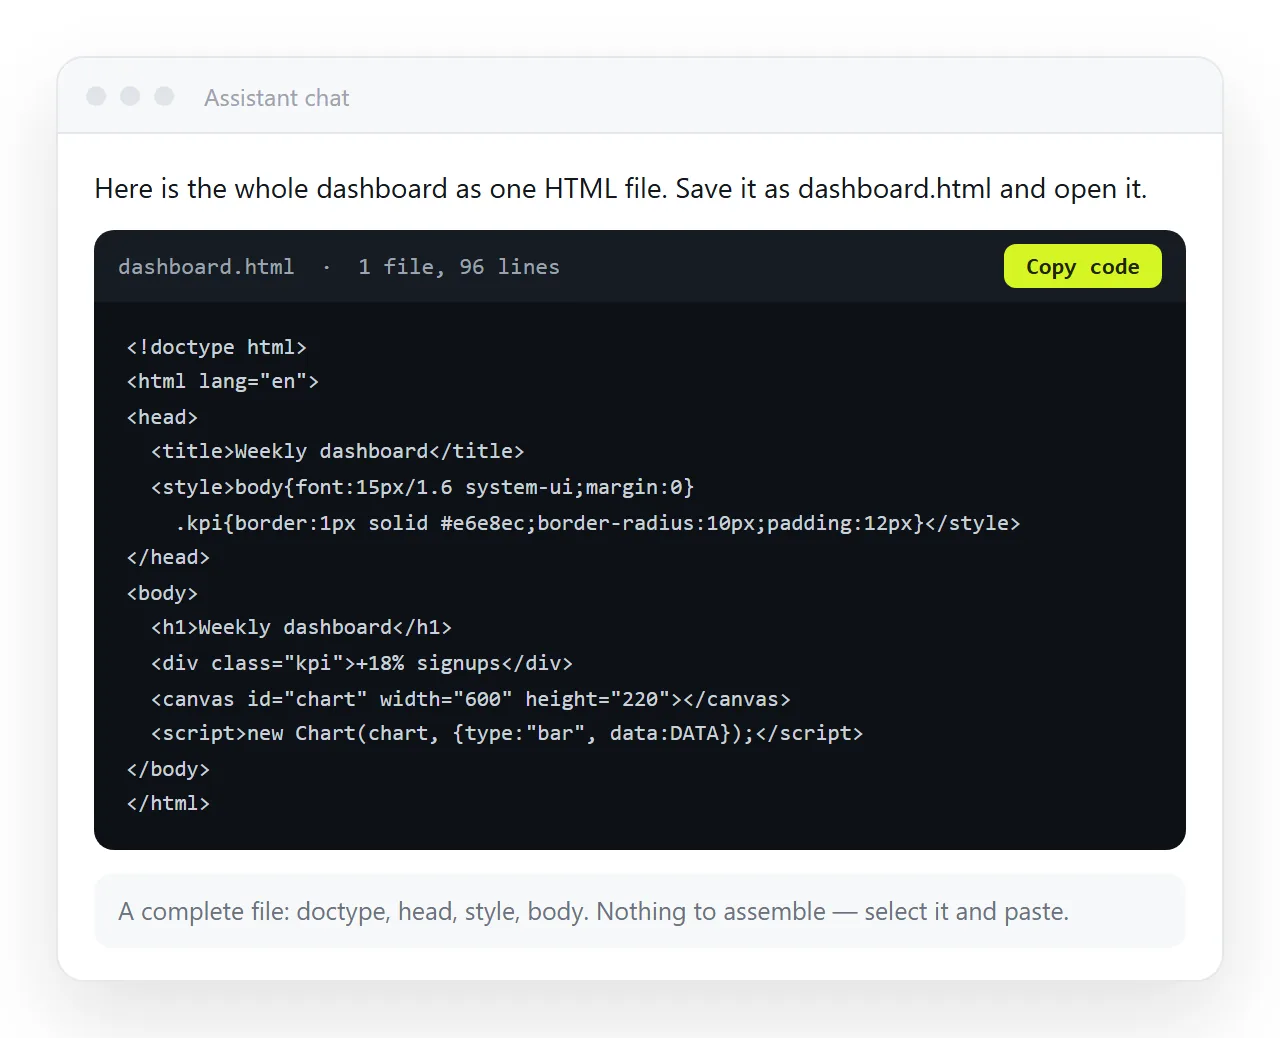This screenshot has height=1038, width=1280.
Task: Click the '<title>Weekly dashboard</title>' line
Action: click(x=337, y=451)
